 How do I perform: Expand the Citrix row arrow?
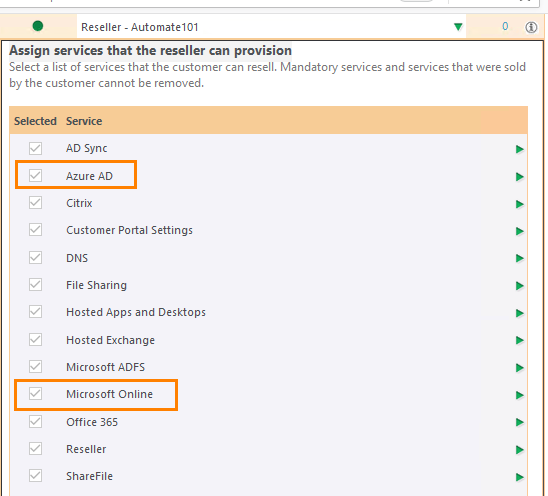pos(520,204)
